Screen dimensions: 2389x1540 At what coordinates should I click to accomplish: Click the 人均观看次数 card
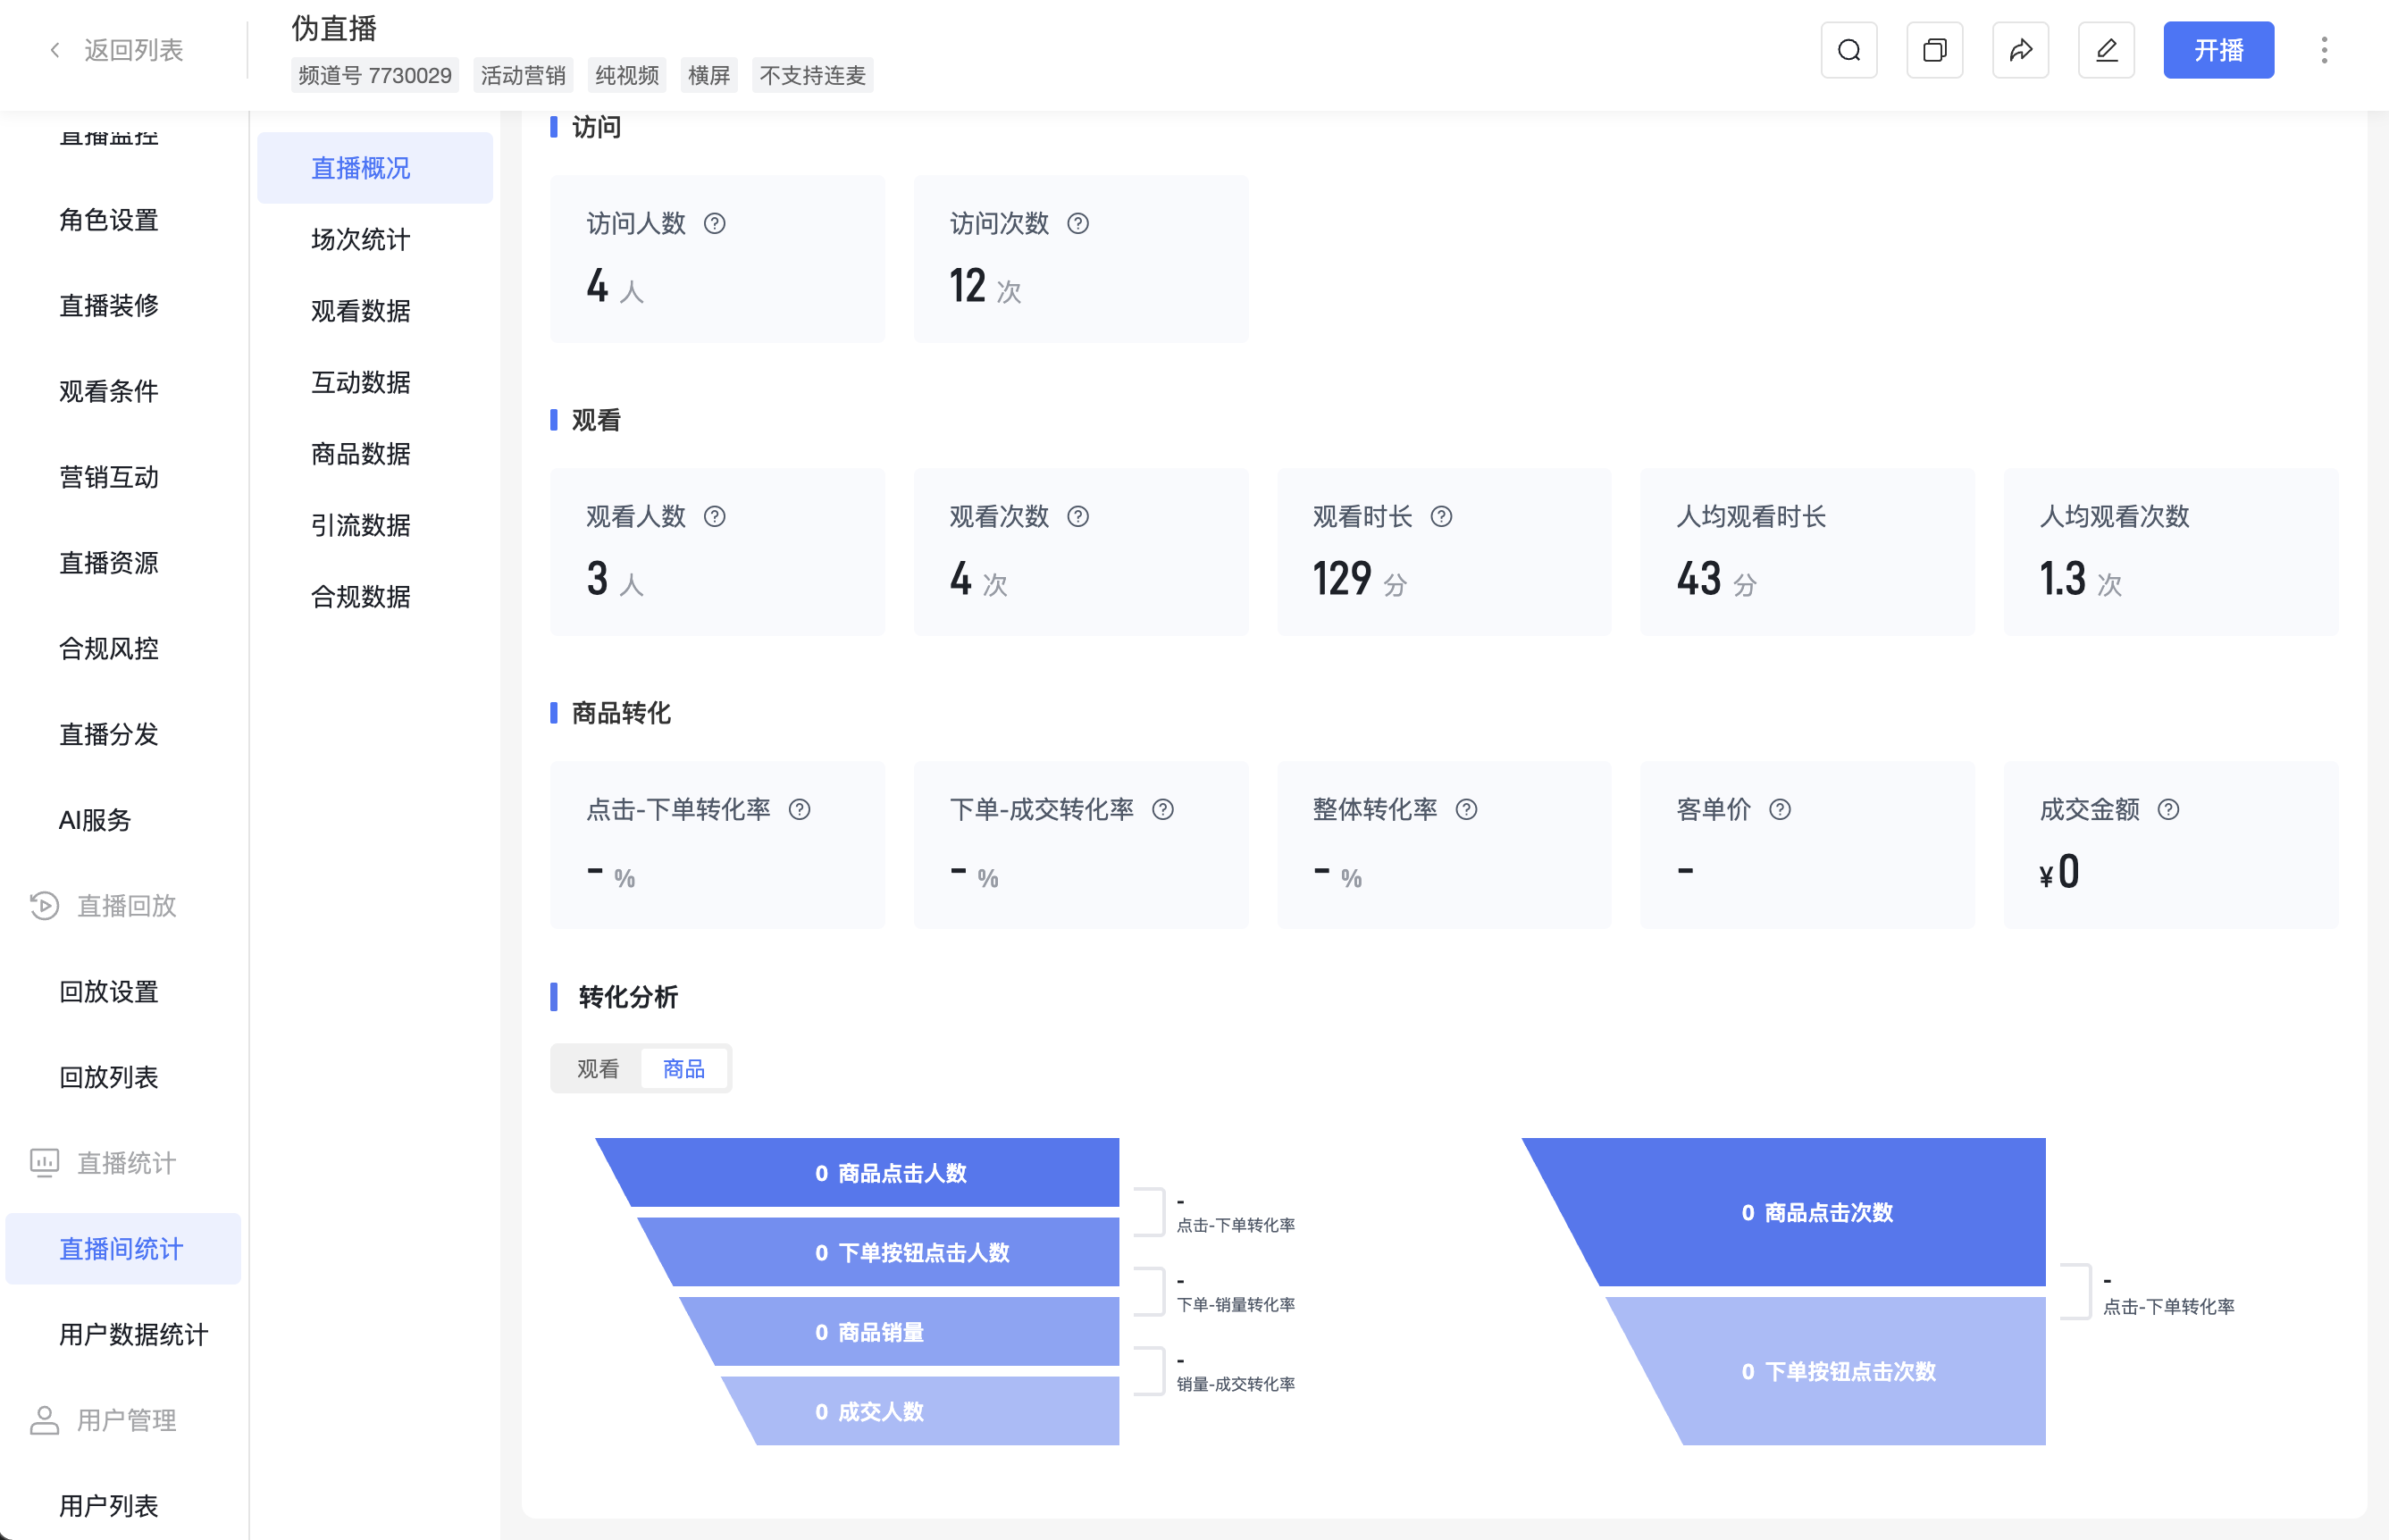[2171, 552]
